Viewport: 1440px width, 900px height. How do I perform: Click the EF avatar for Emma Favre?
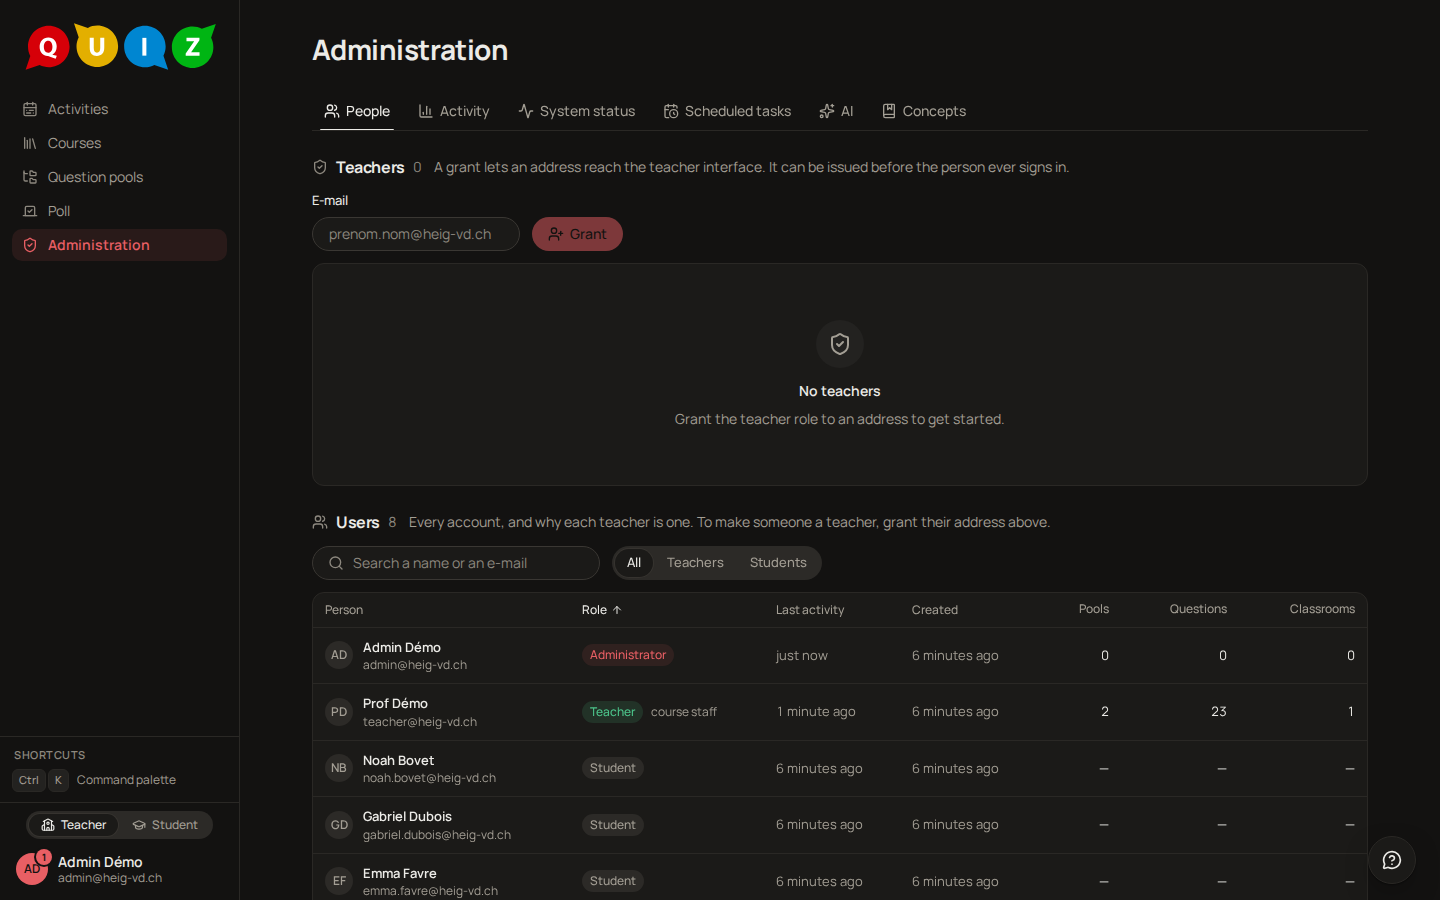(x=339, y=881)
